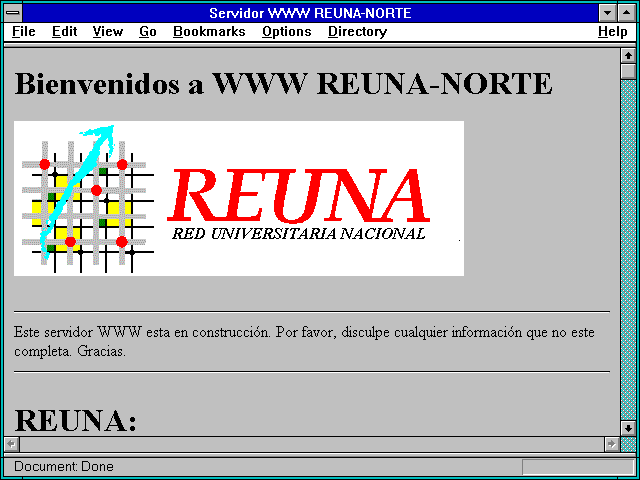
Task: Click the 'Bienvenidos a WWW REUNA-NORTE' heading
Action: [283, 84]
